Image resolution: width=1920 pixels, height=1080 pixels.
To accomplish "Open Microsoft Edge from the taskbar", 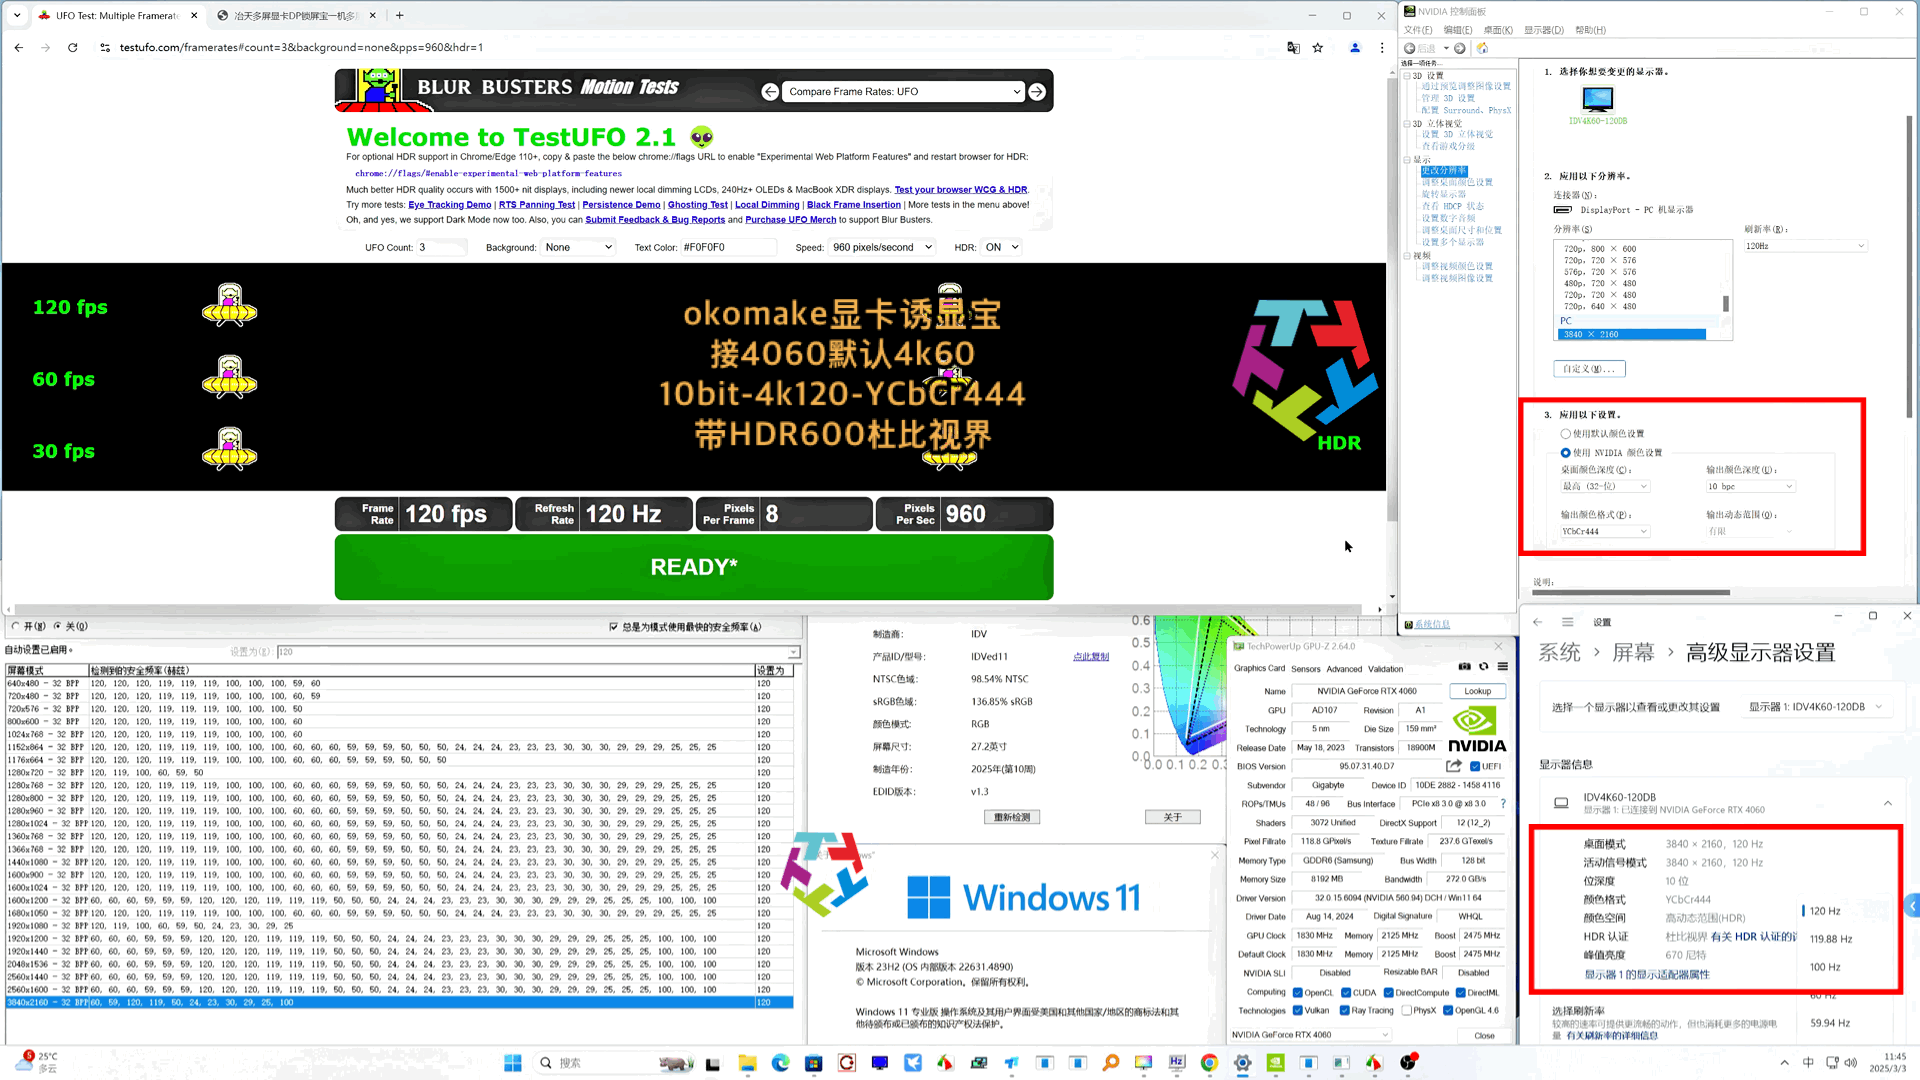I will point(780,1063).
